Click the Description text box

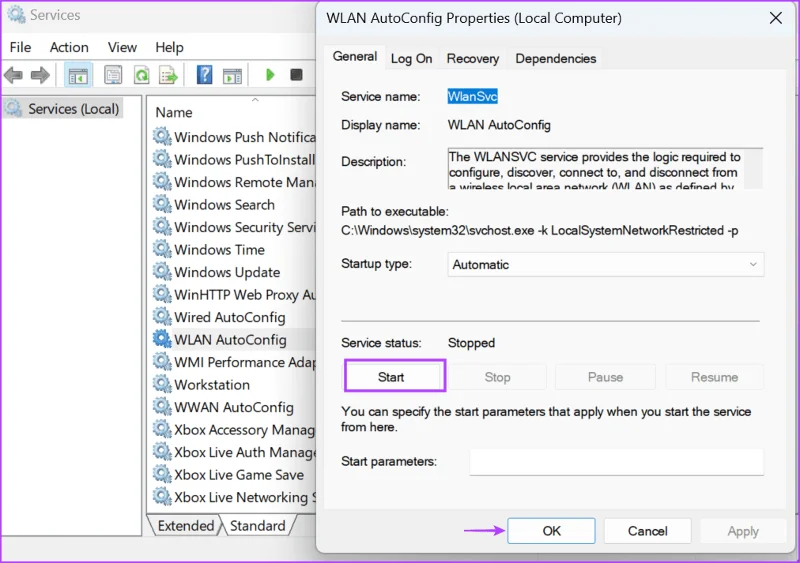[605, 168]
